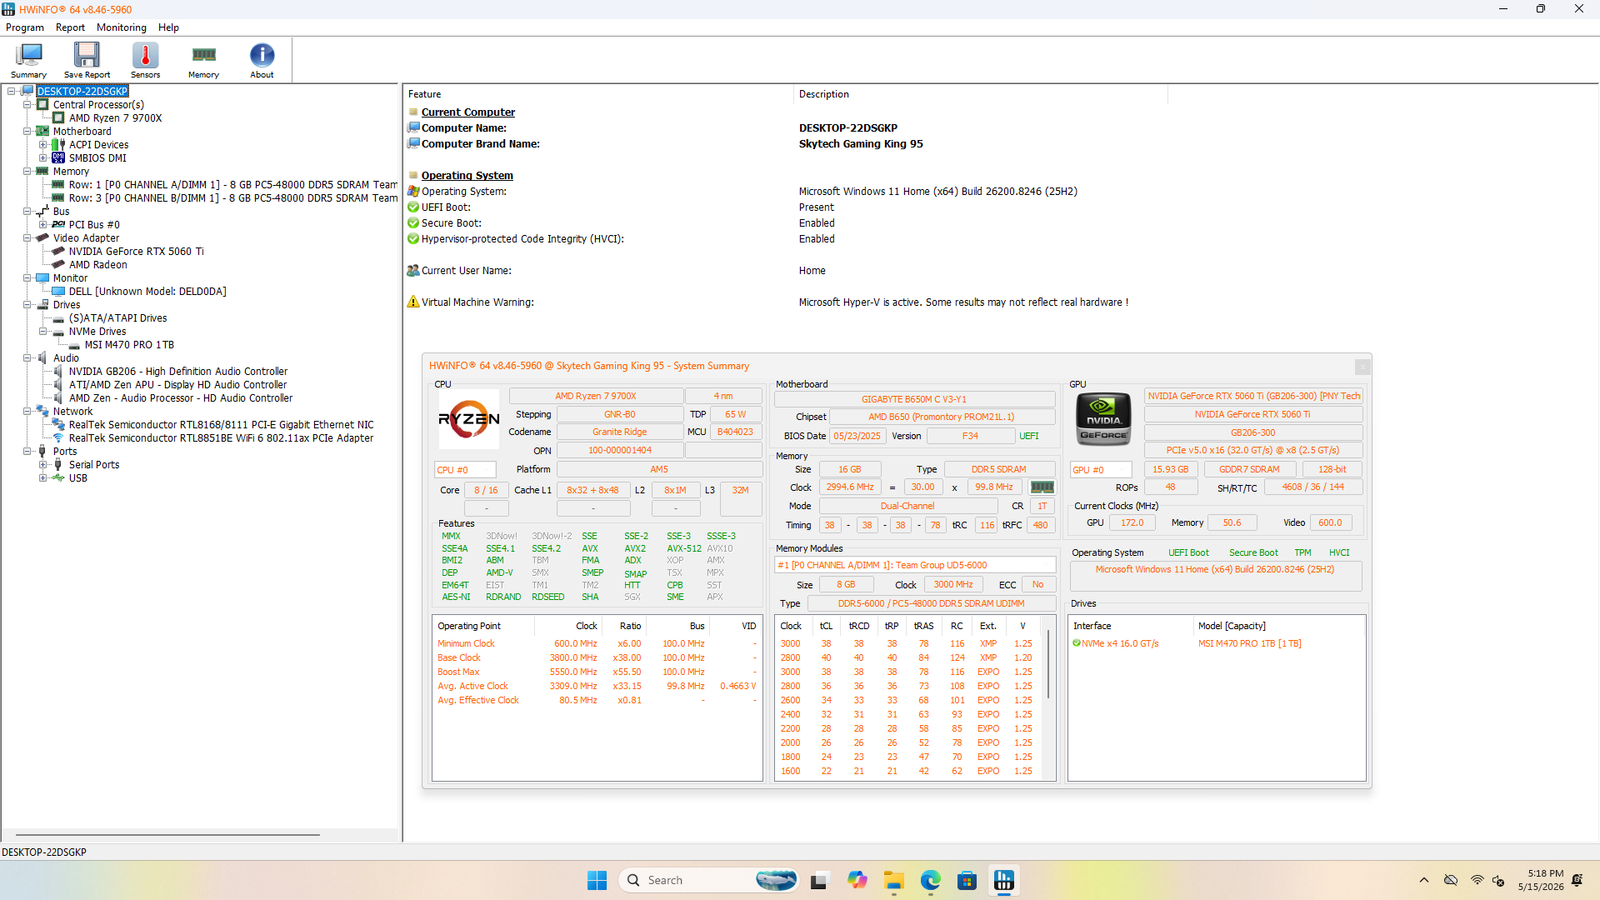The width and height of the screenshot is (1600, 900).
Task: Select AMD Ryzen 7 9700X in the tree
Action: coord(115,118)
